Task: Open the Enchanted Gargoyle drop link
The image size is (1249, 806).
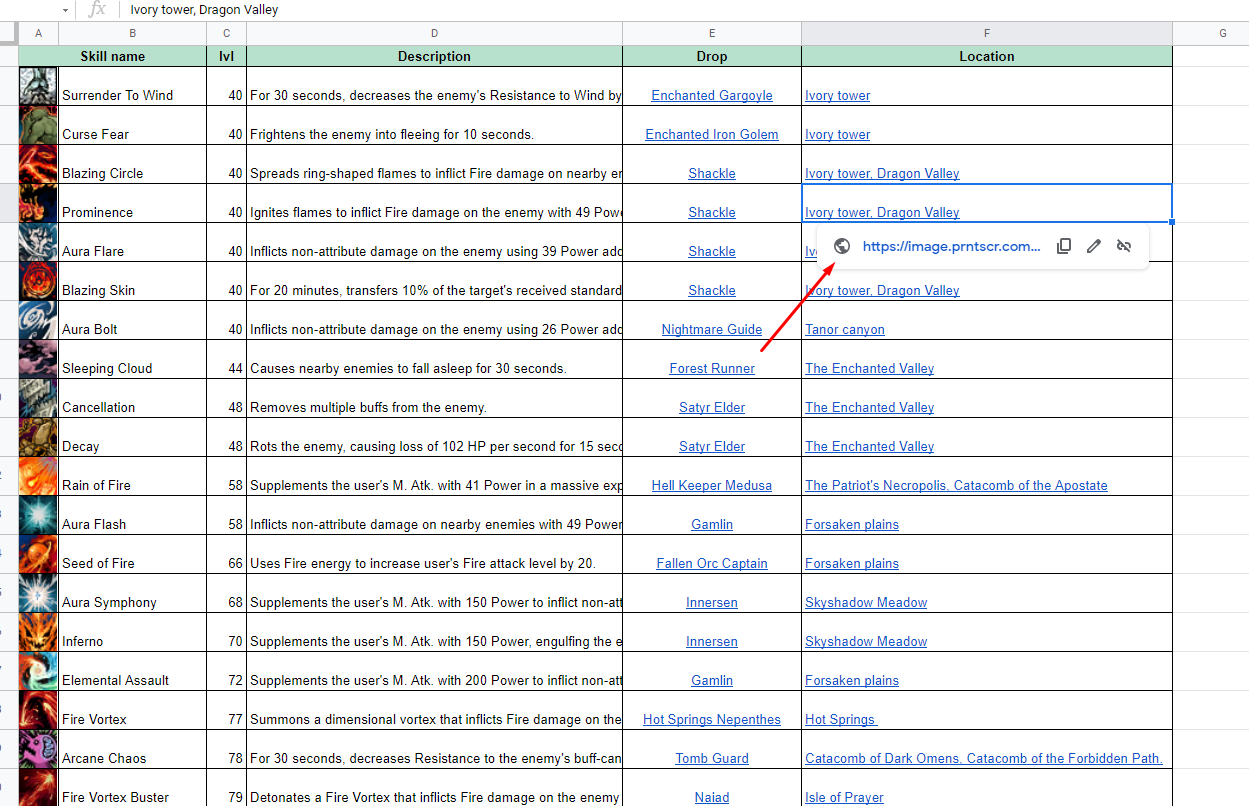Action: (x=712, y=95)
